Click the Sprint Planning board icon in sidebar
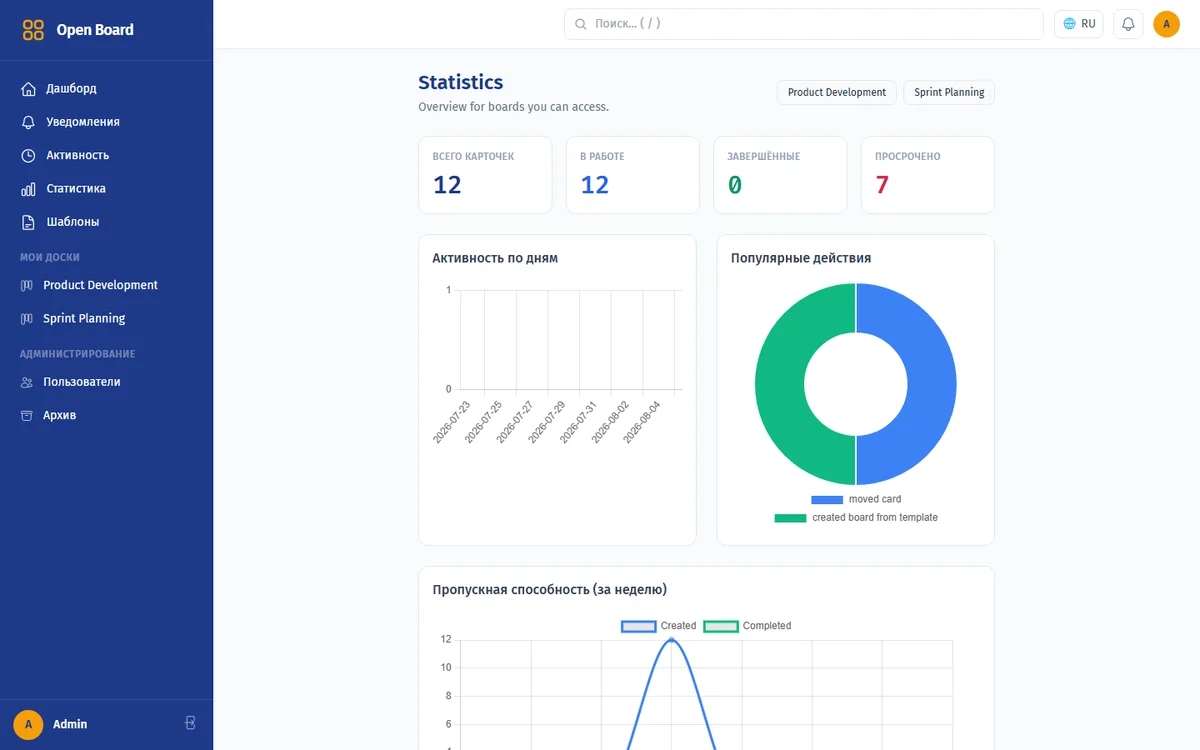 pos(27,319)
